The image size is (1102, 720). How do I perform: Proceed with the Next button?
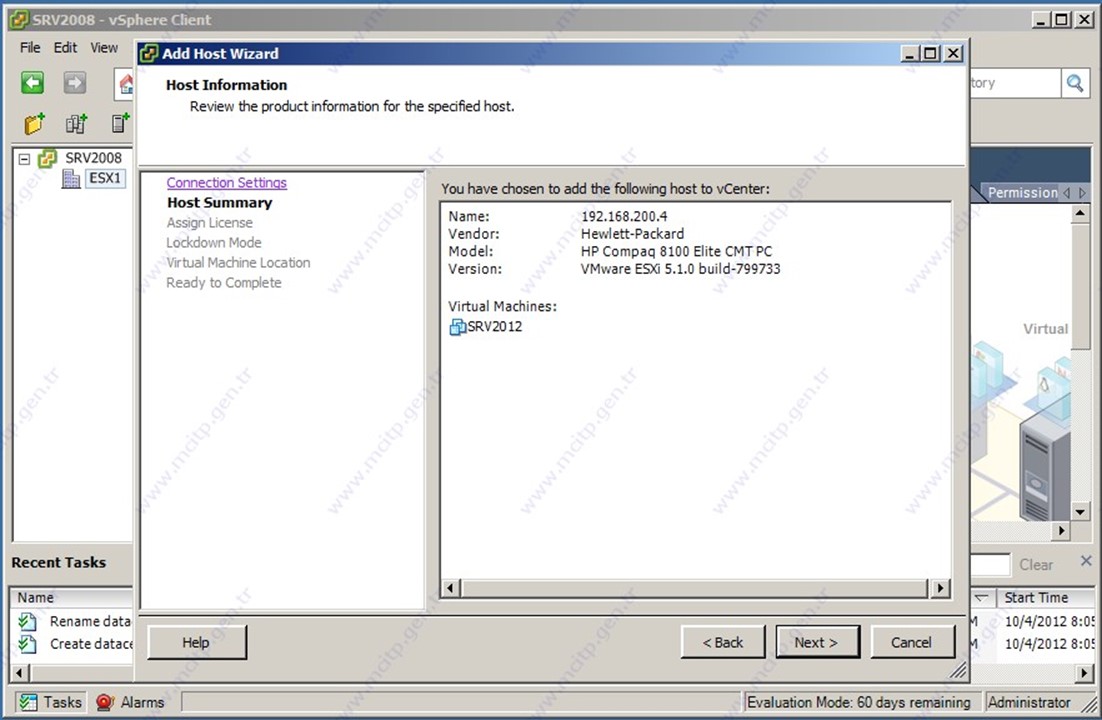click(x=817, y=643)
